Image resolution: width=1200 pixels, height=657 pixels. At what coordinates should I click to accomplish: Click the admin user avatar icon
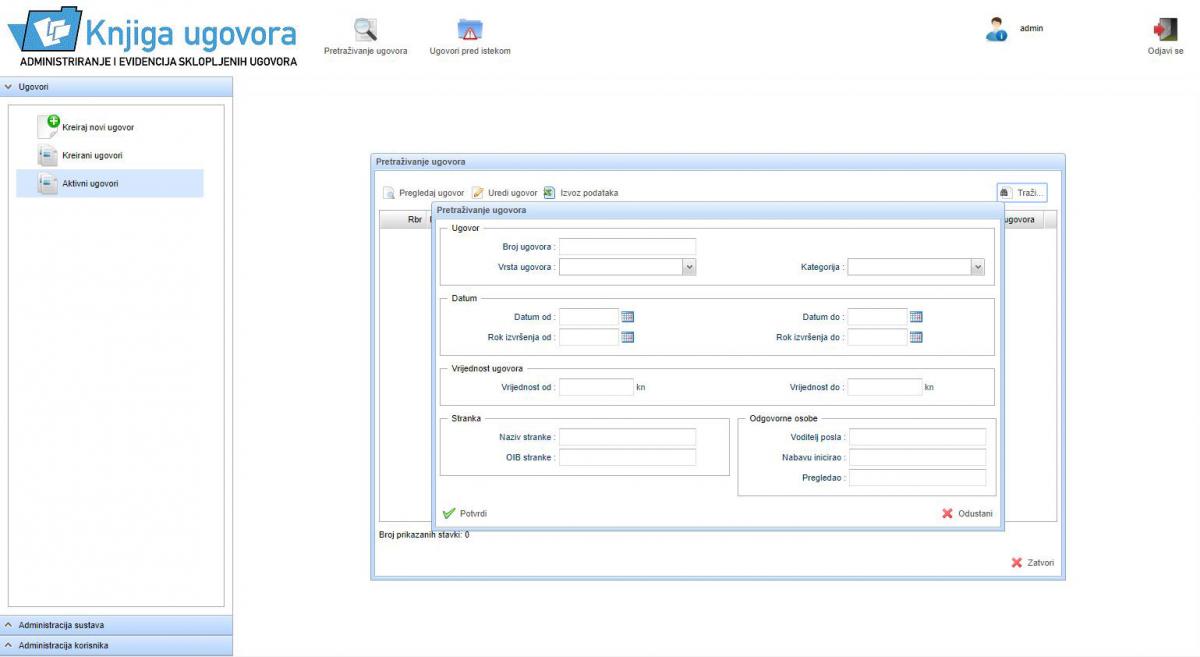[x=996, y=29]
